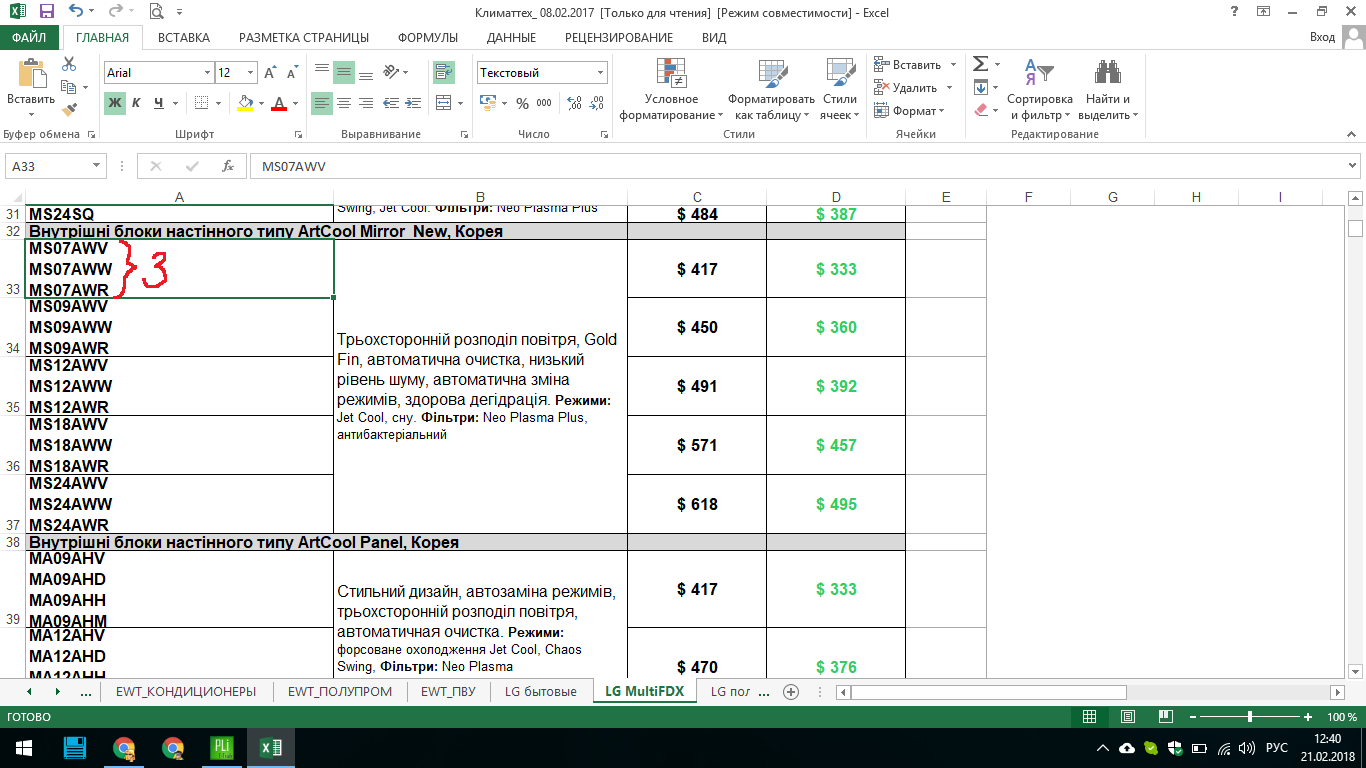
Task: Open Сортировка и фильтр dropdown
Action: point(1039,89)
